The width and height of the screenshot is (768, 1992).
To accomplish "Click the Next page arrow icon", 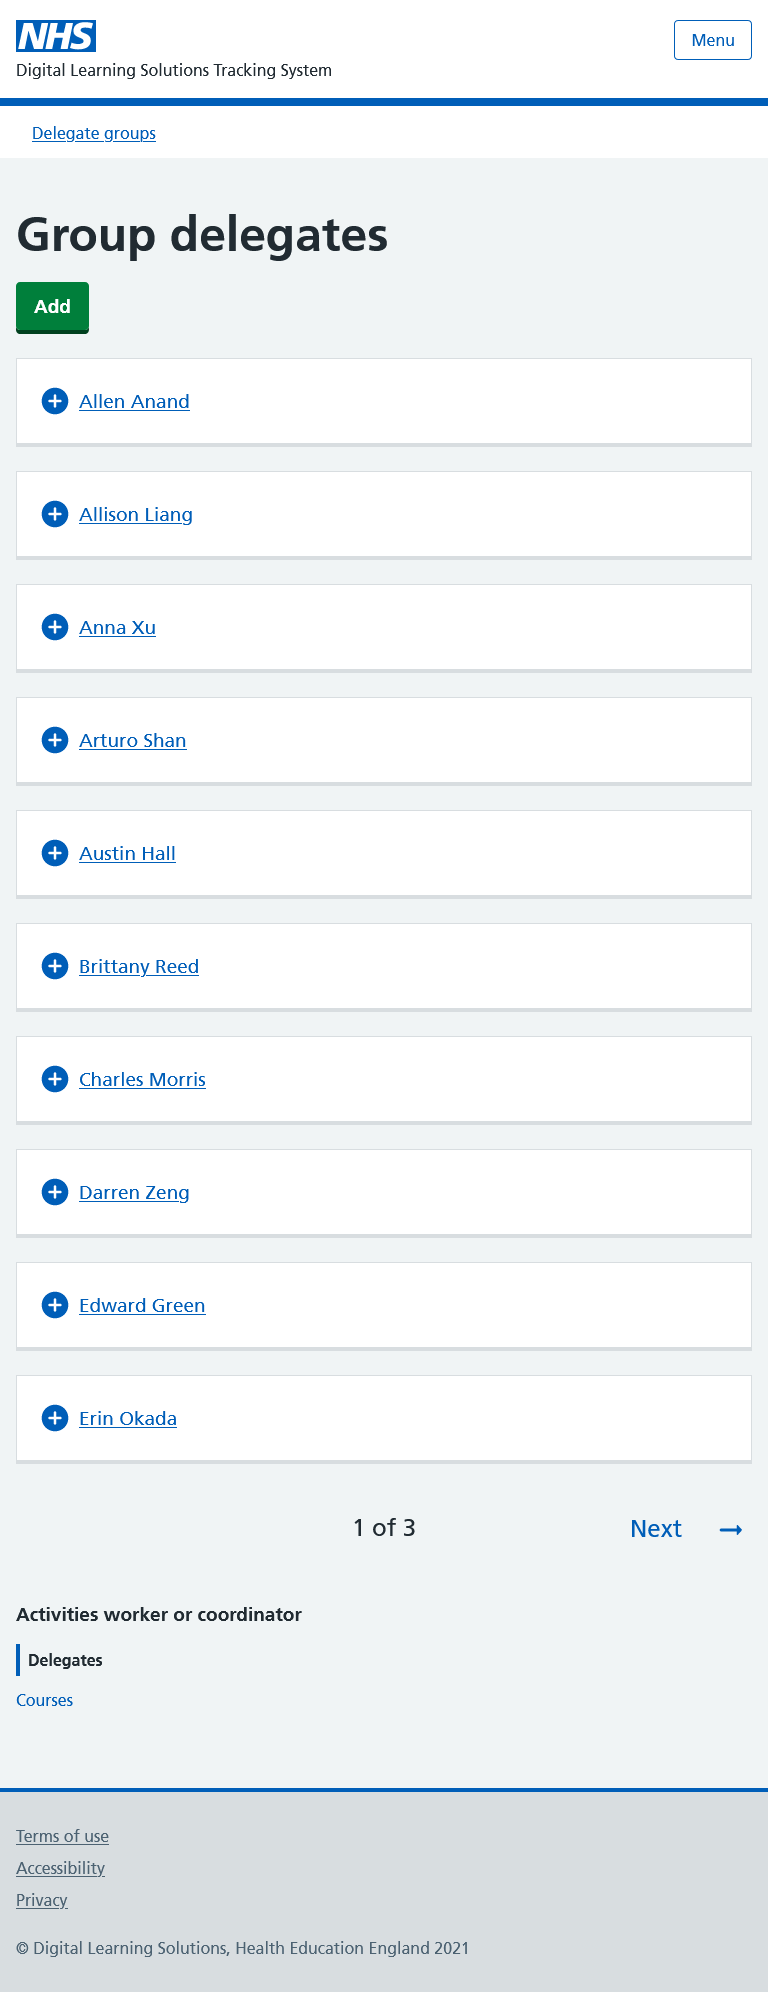I will point(731,1530).
